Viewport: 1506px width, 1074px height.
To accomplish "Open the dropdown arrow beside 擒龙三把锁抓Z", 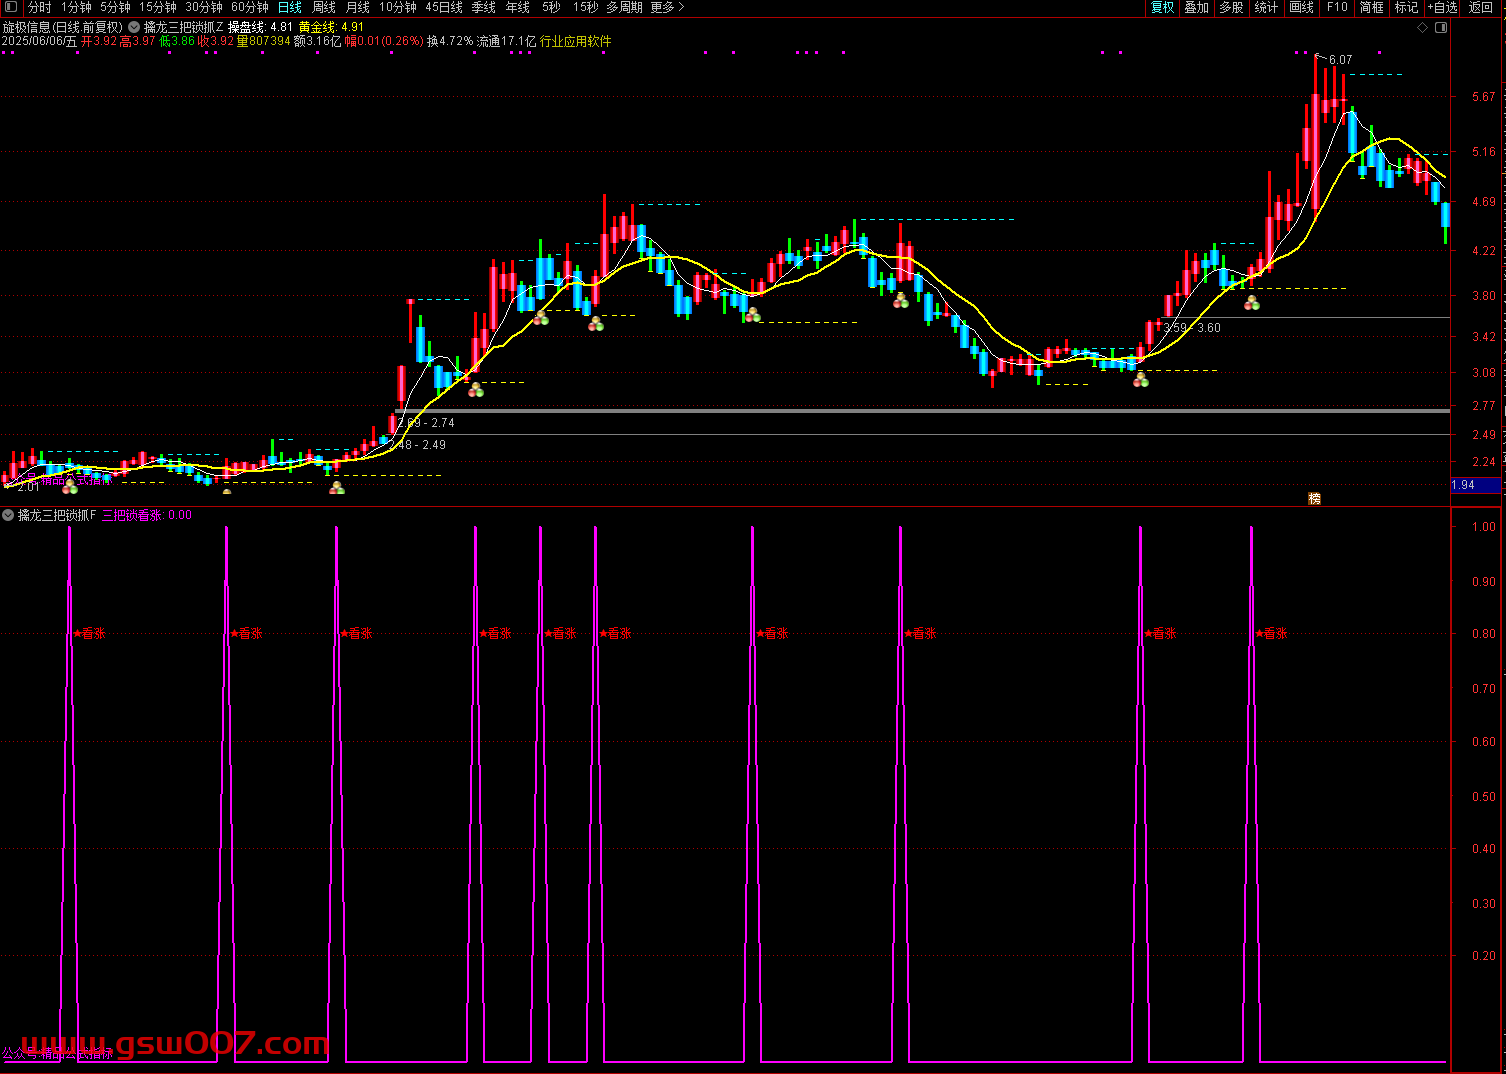I will (134, 28).
